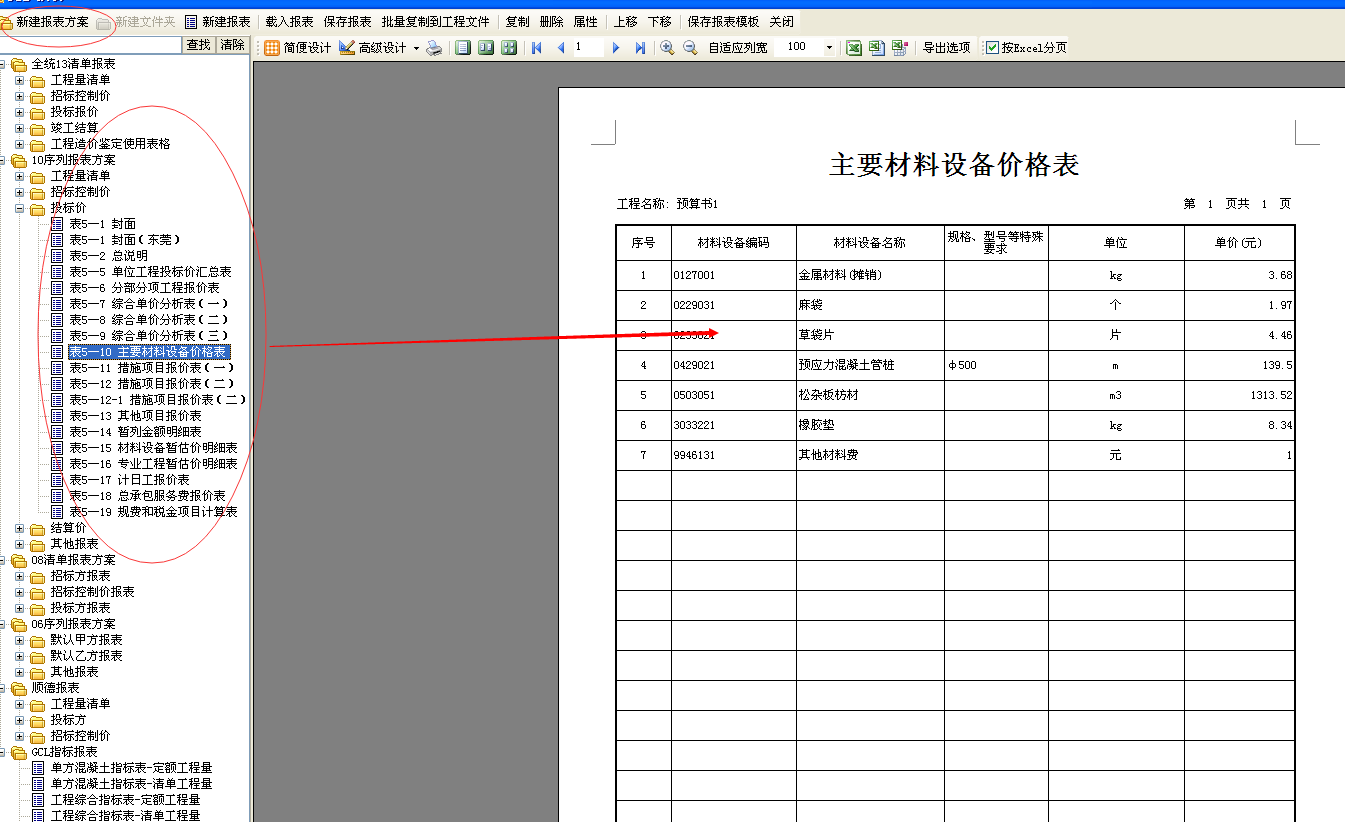Go to previous page arrow

click(561, 47)
